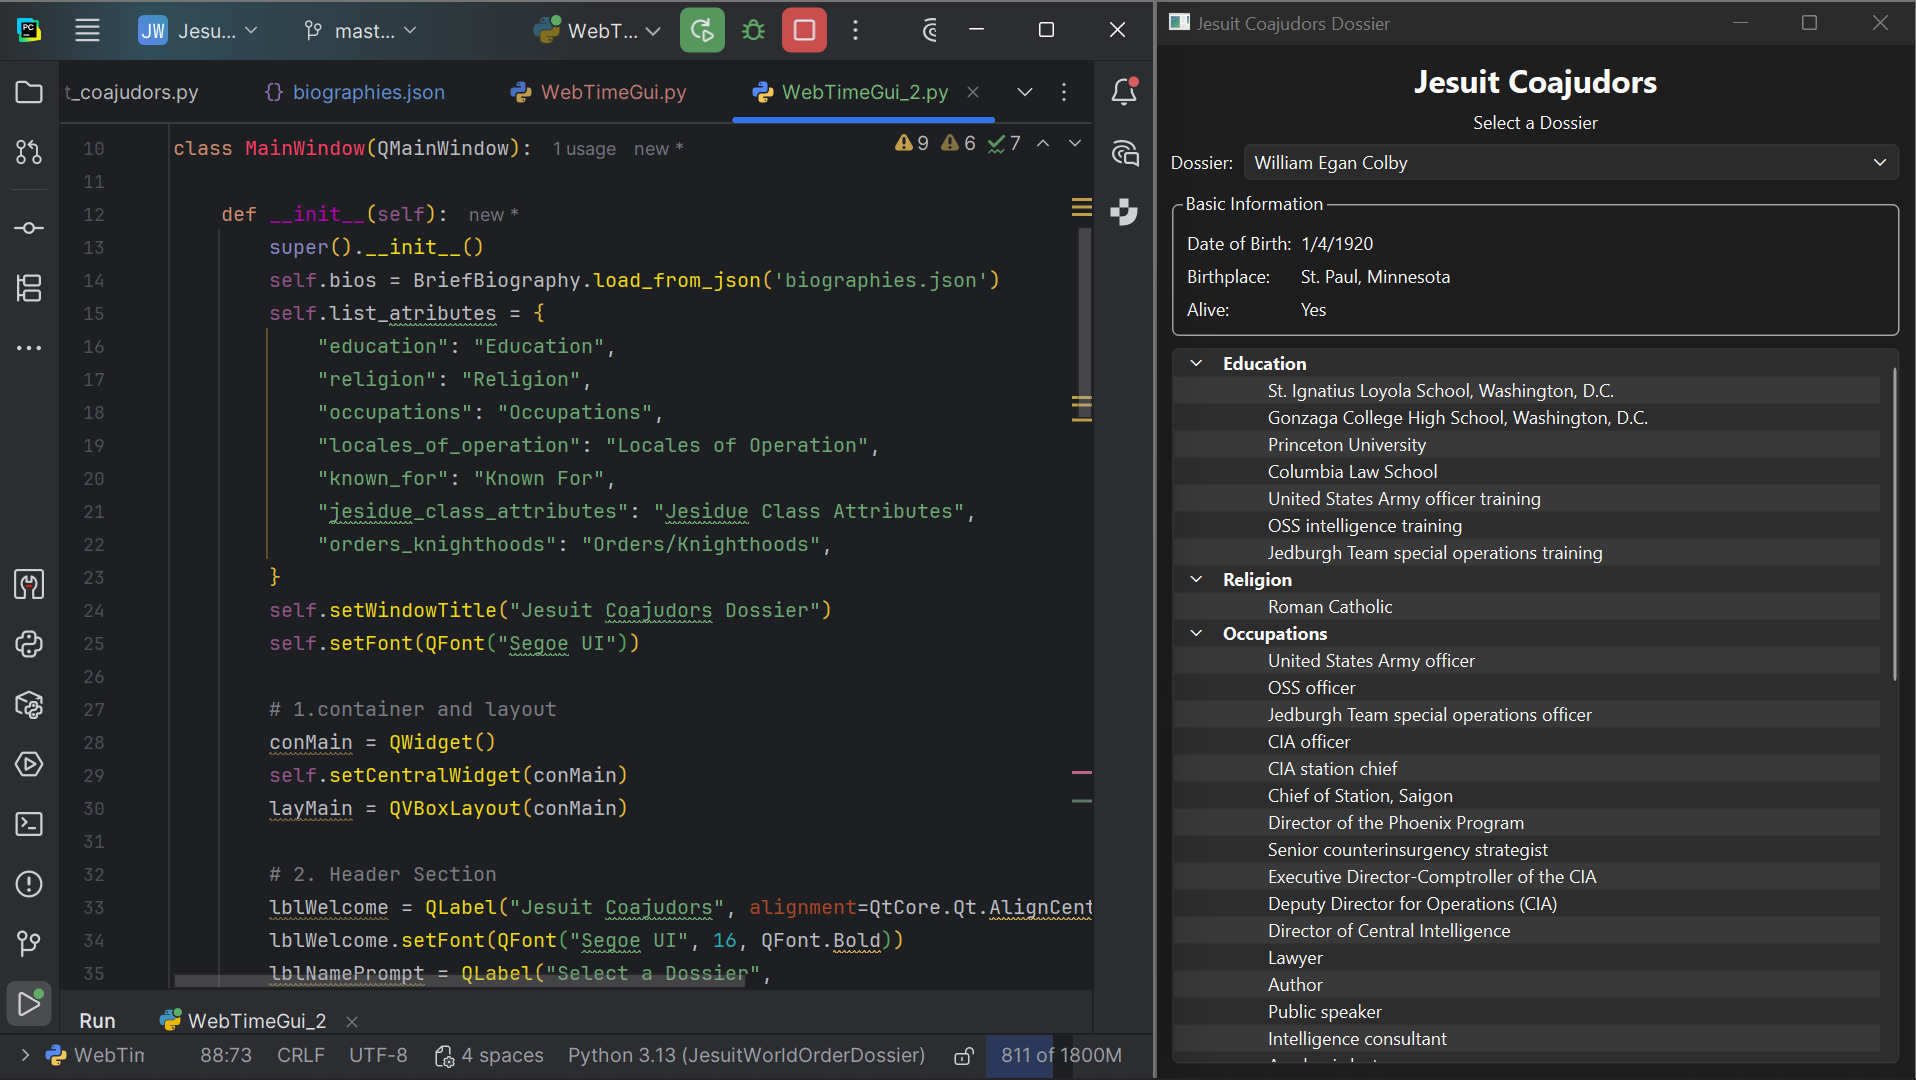Open the Python Console tool window
This screenshot has width=1916, height=1080.
[x=29, y=644]
